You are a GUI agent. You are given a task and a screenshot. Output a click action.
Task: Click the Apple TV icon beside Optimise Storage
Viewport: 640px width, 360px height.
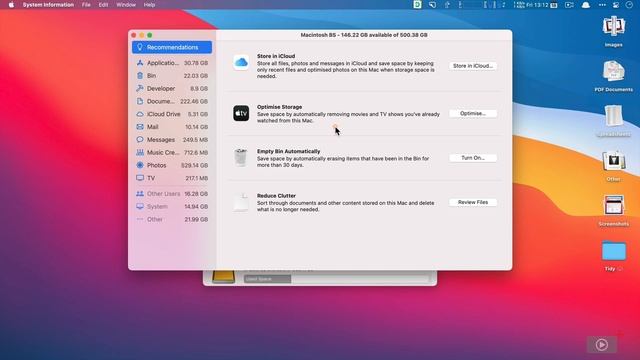(241, 113)
